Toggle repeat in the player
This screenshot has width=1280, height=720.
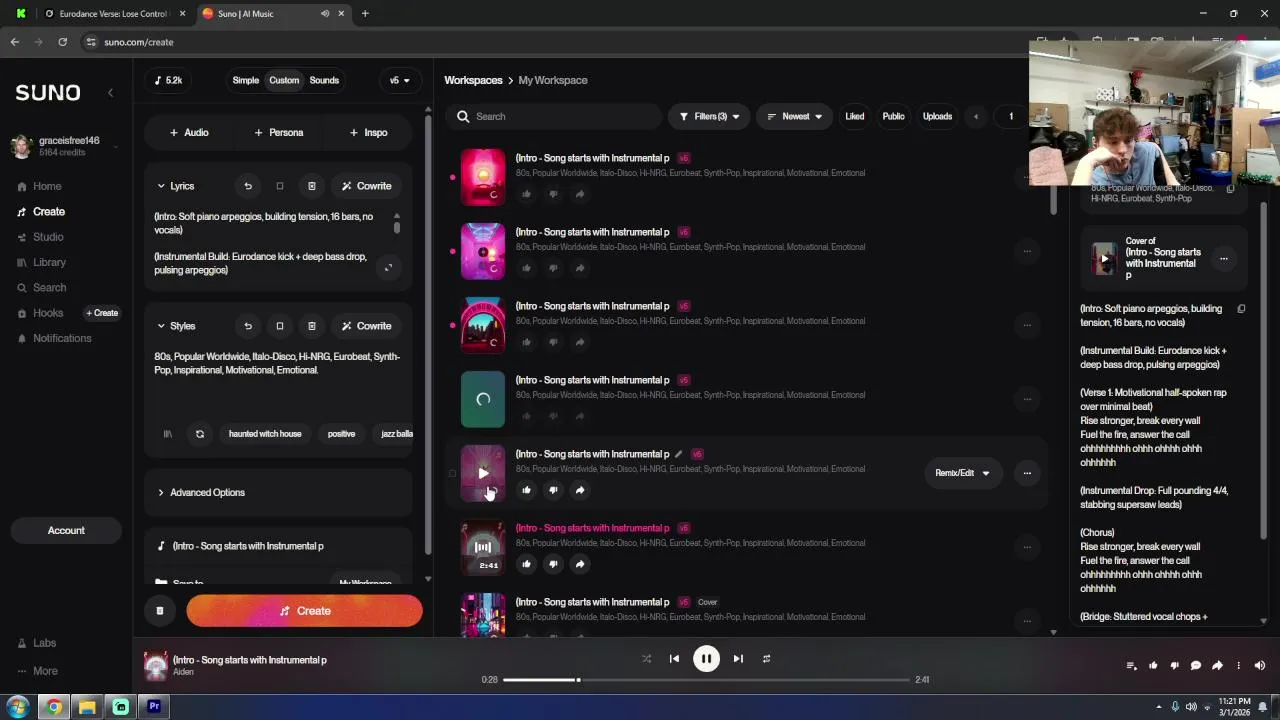pos(766,659)
